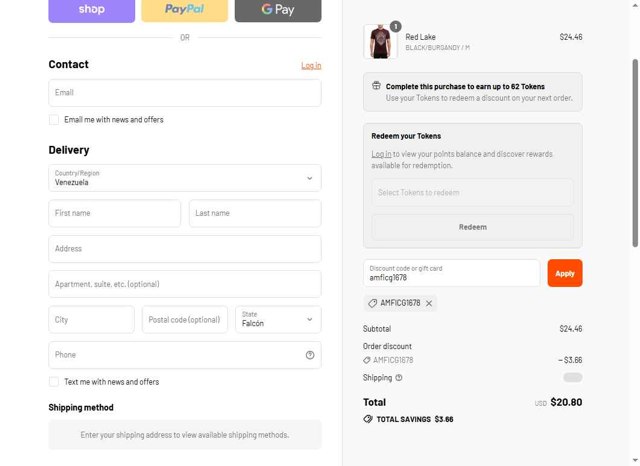Check text me with news and offers
The width and height of the screenshot is (640, 466).
pos(54,382)
